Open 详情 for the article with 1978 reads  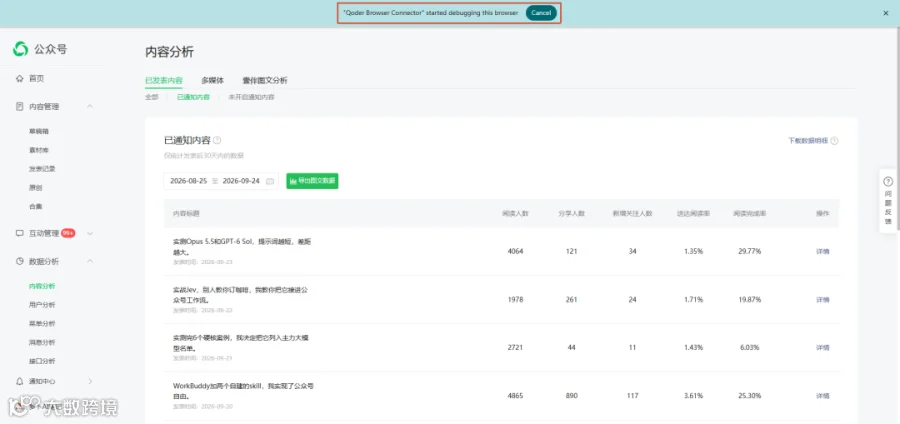823,299
